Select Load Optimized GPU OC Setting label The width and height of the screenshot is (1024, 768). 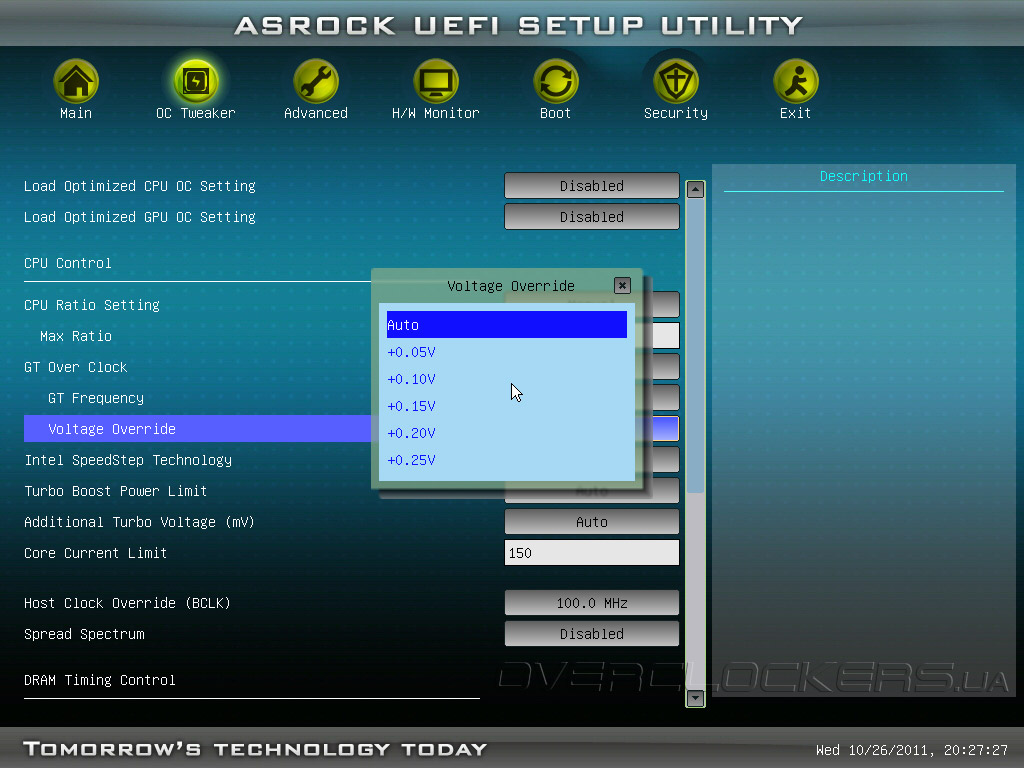140,217
